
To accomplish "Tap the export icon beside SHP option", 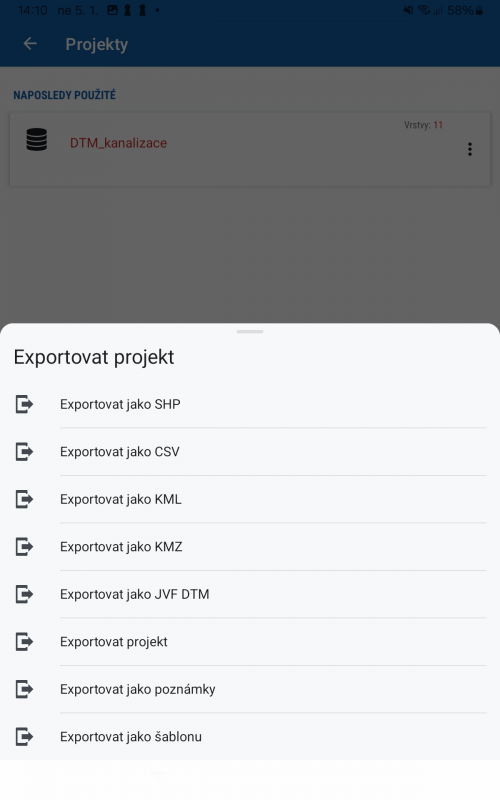I will [24, 404].
